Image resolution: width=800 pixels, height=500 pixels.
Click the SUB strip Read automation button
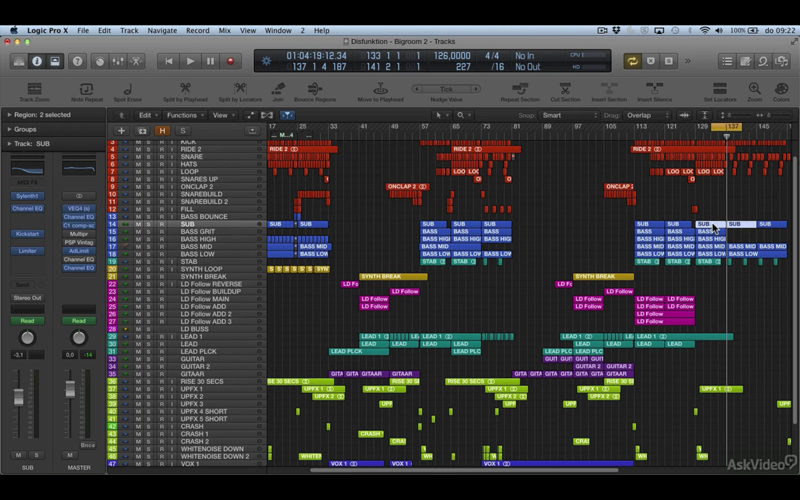pos(28,321)
